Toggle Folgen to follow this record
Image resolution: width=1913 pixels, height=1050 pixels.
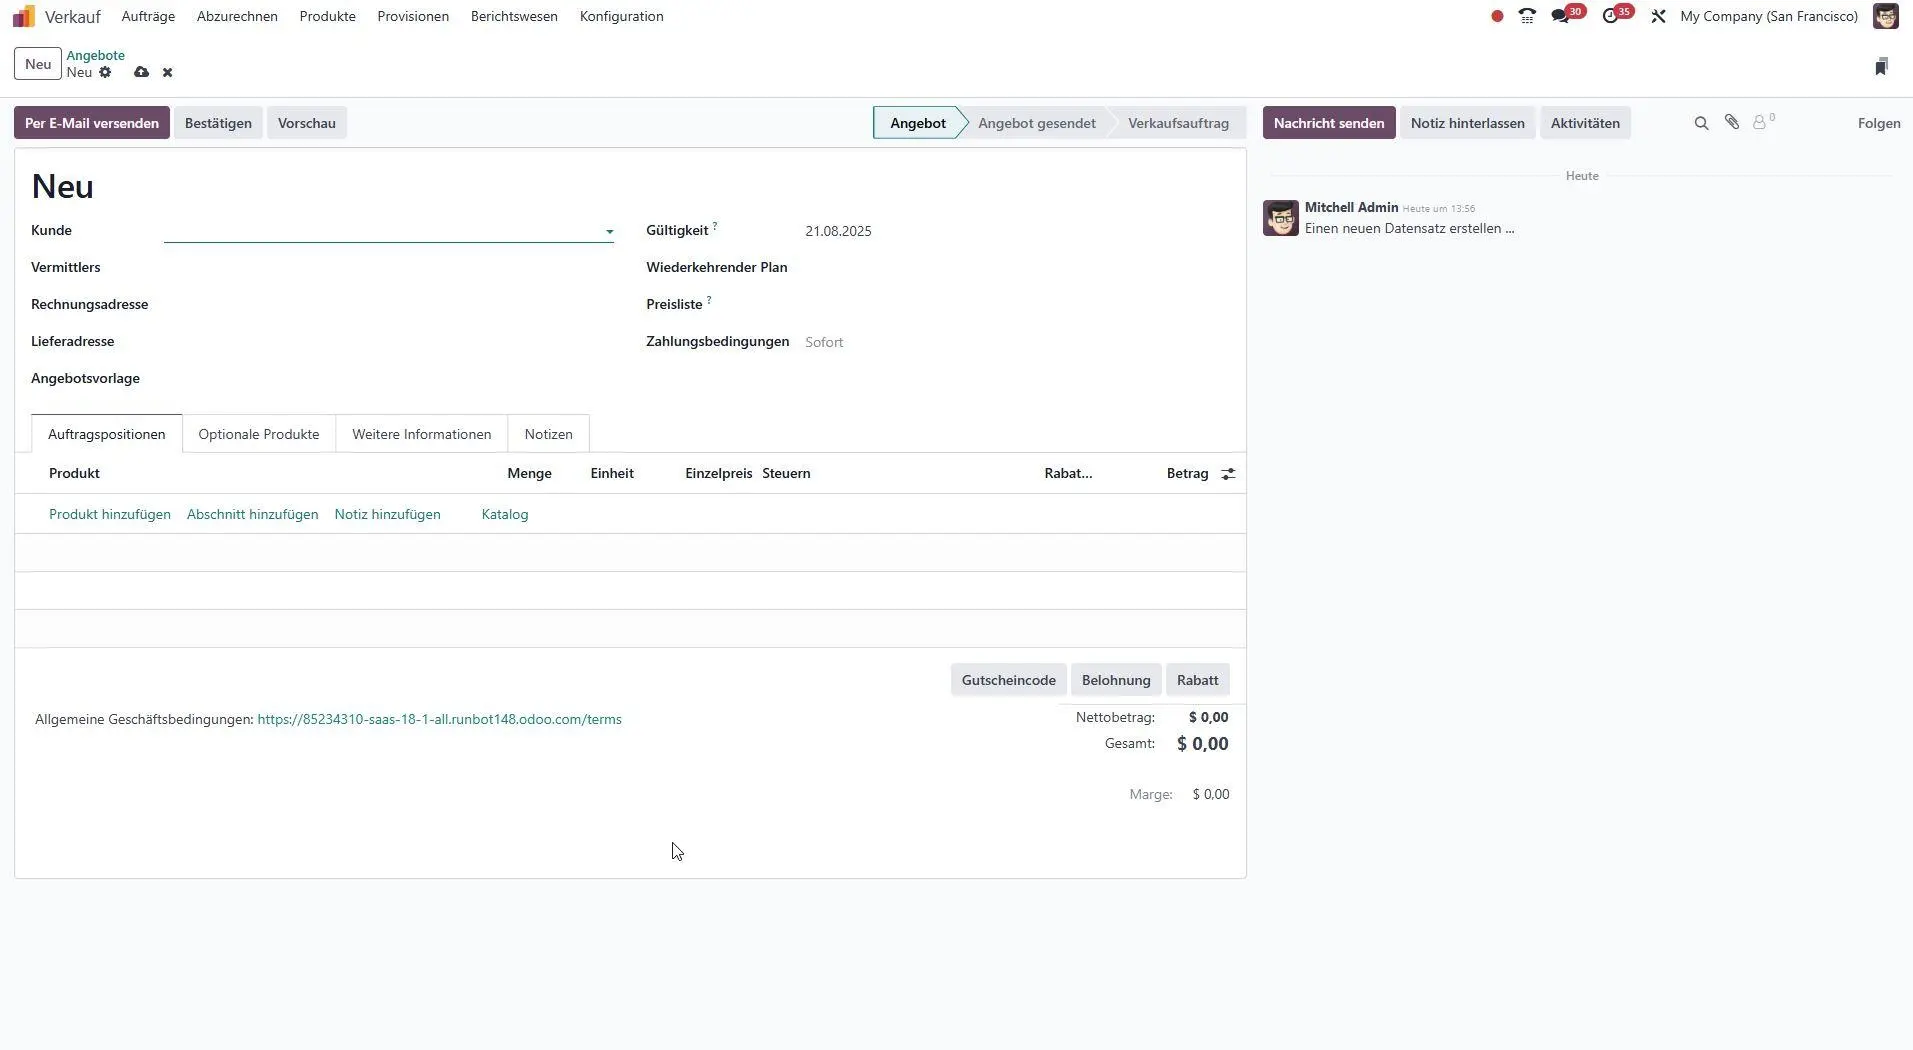coord(1878,123)
